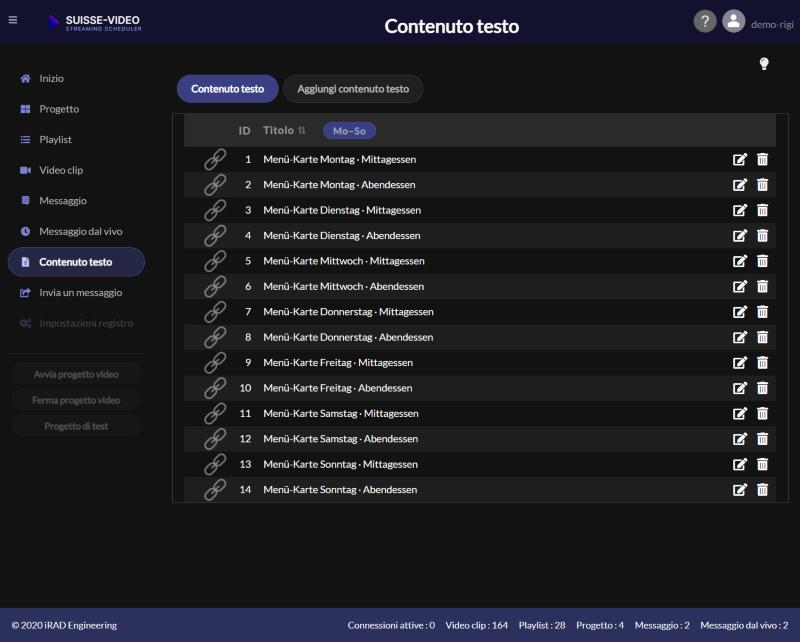800x642 pixels.
Task: Click Progetto di test button
Action: tap(76, 427)
